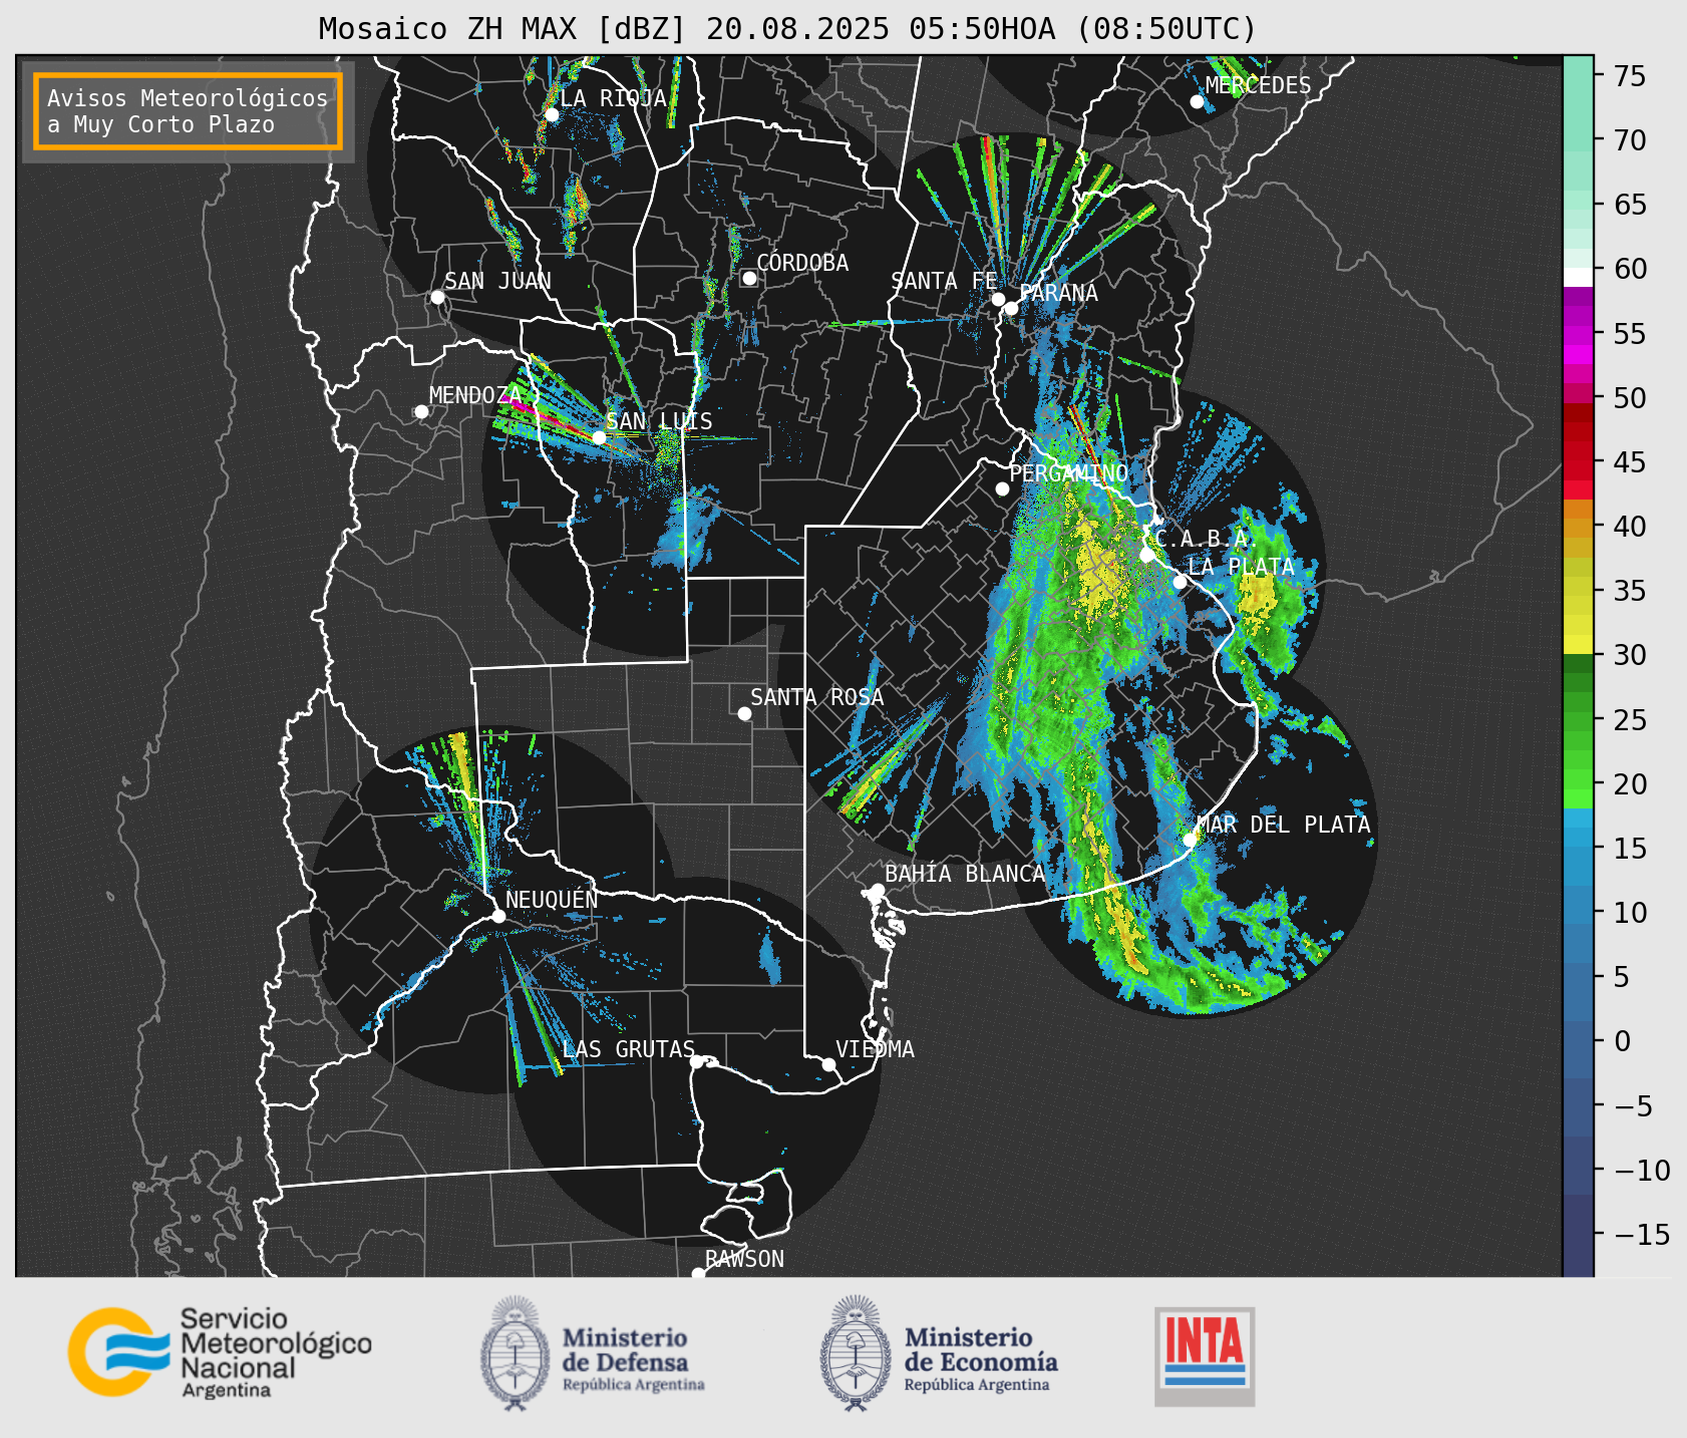Screen dimensions: 1687x1438
Task: Click the VIEDMA city marker dot
Action: click(x=829, y=1065)
